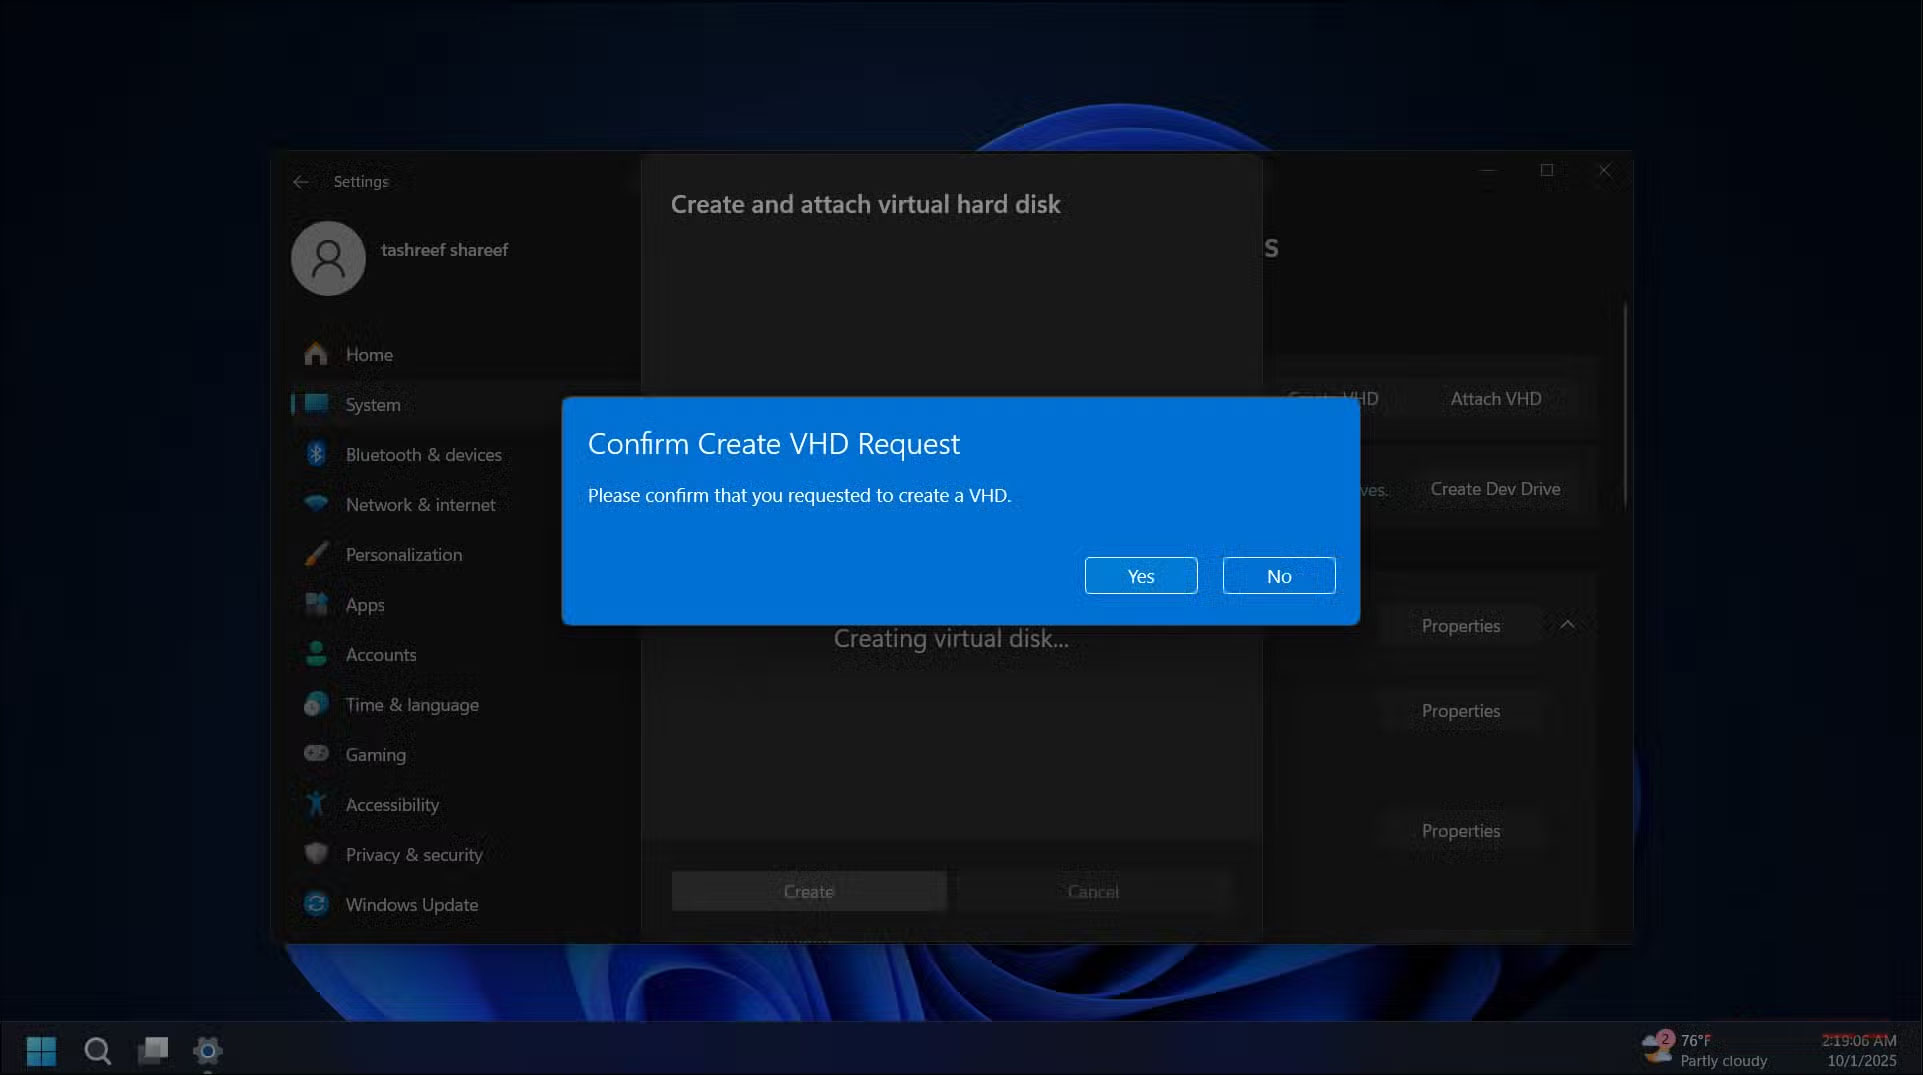The height and width of the screenshot is (1075, 1923).
Task: Click the user profile avatar for tashreef shareef
Action: (328, 258)
